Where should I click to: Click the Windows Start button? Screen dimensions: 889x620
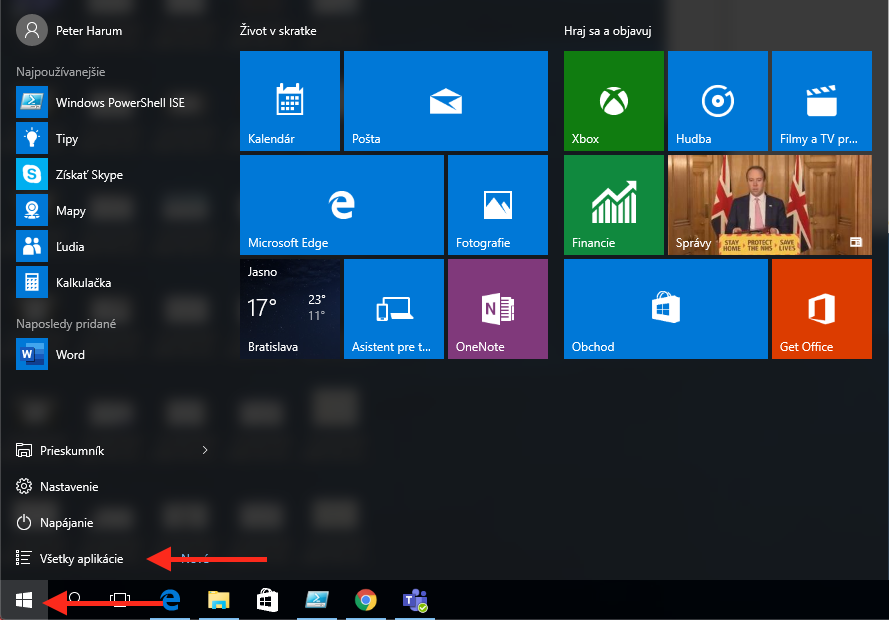click(x=24, y=600)
